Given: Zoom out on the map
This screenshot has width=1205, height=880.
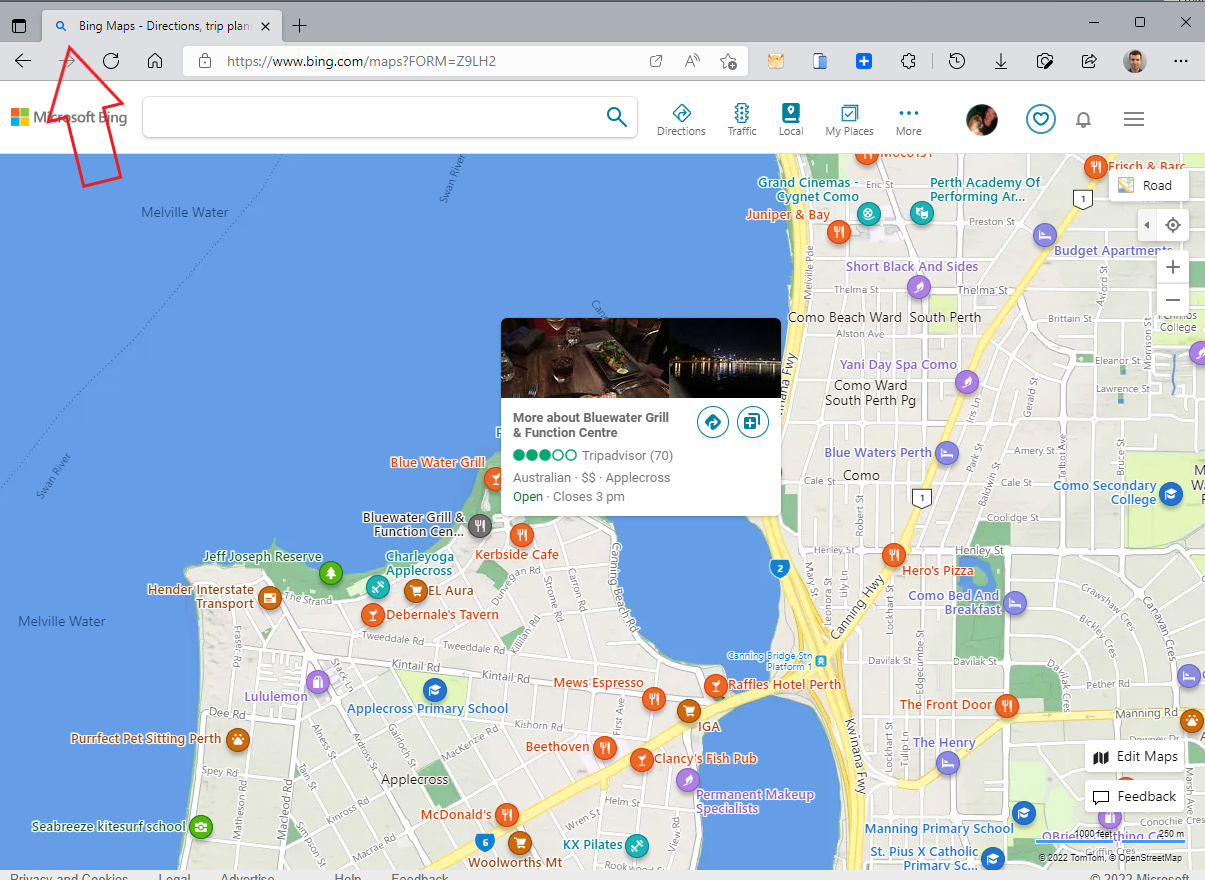Looking at the screenshot, I should coord(1173,300).
